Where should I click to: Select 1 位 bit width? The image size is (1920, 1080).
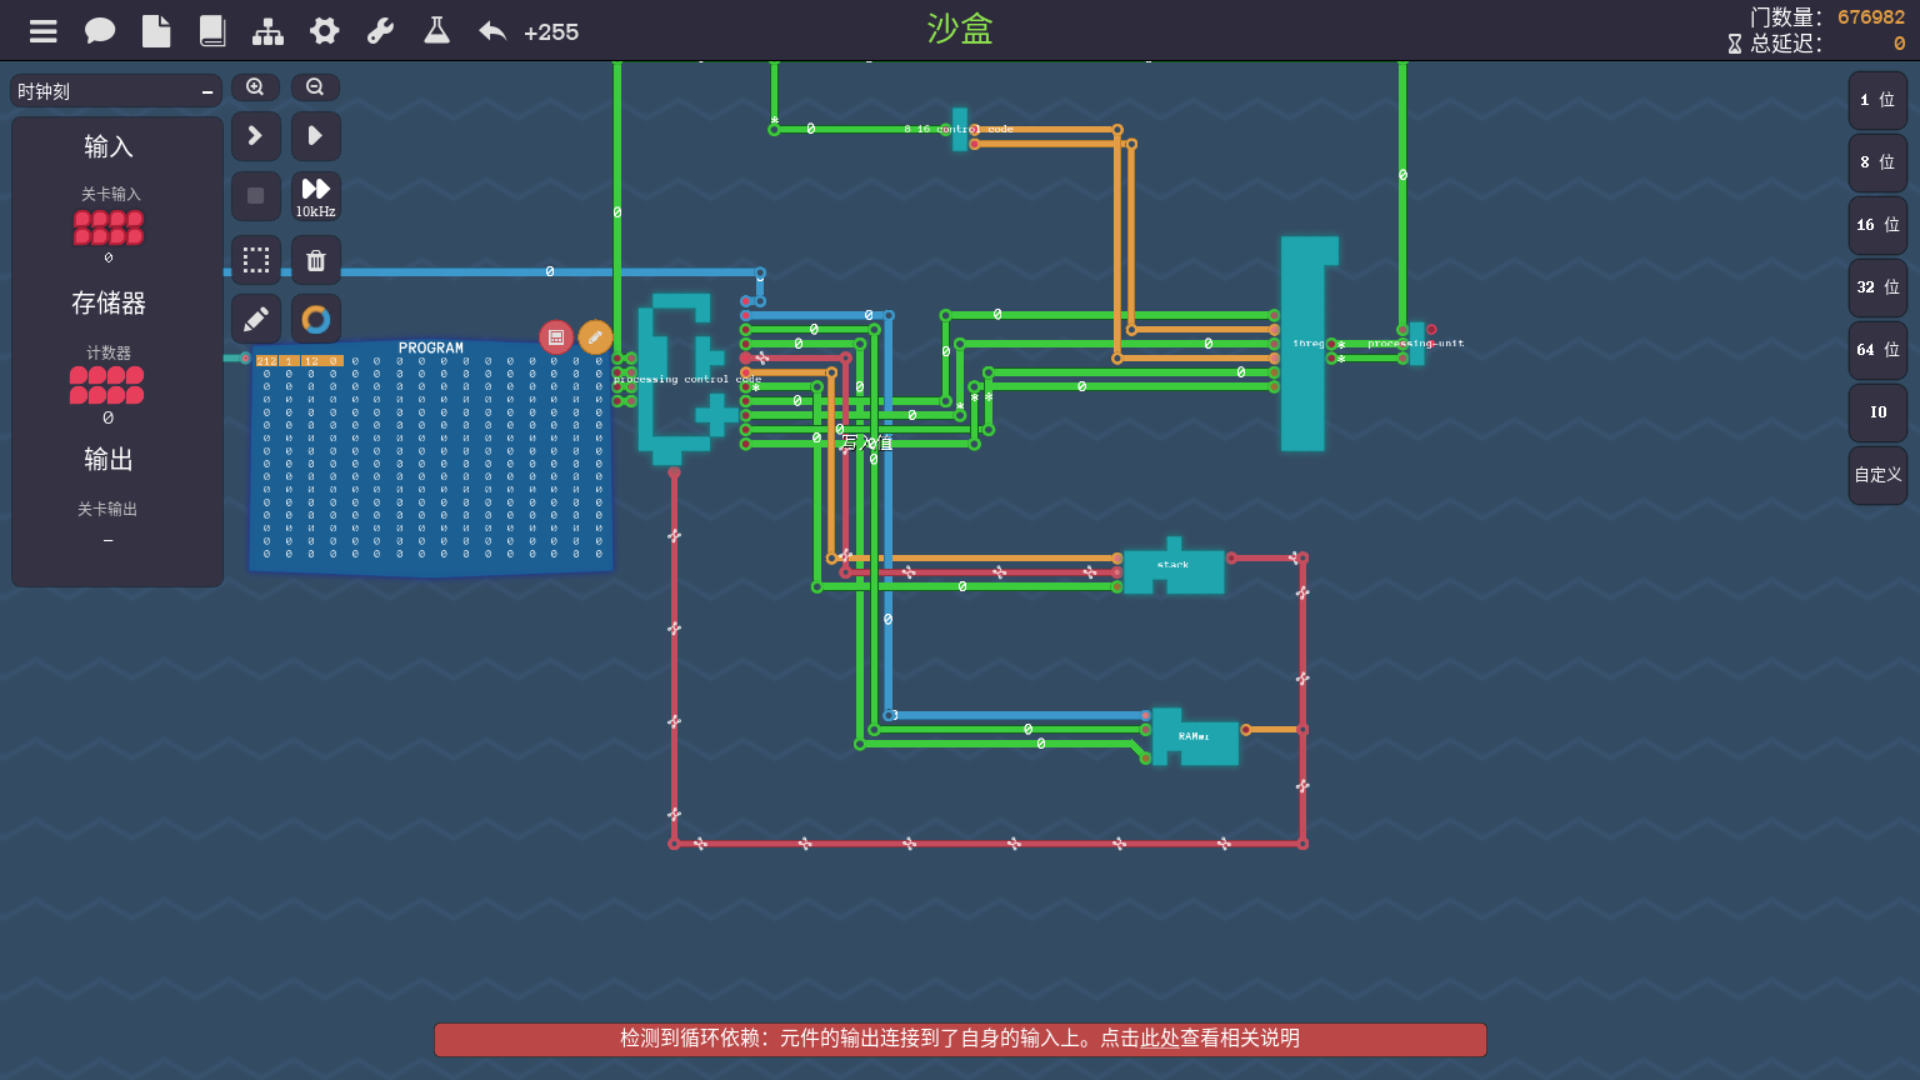tap(1877, 100)
